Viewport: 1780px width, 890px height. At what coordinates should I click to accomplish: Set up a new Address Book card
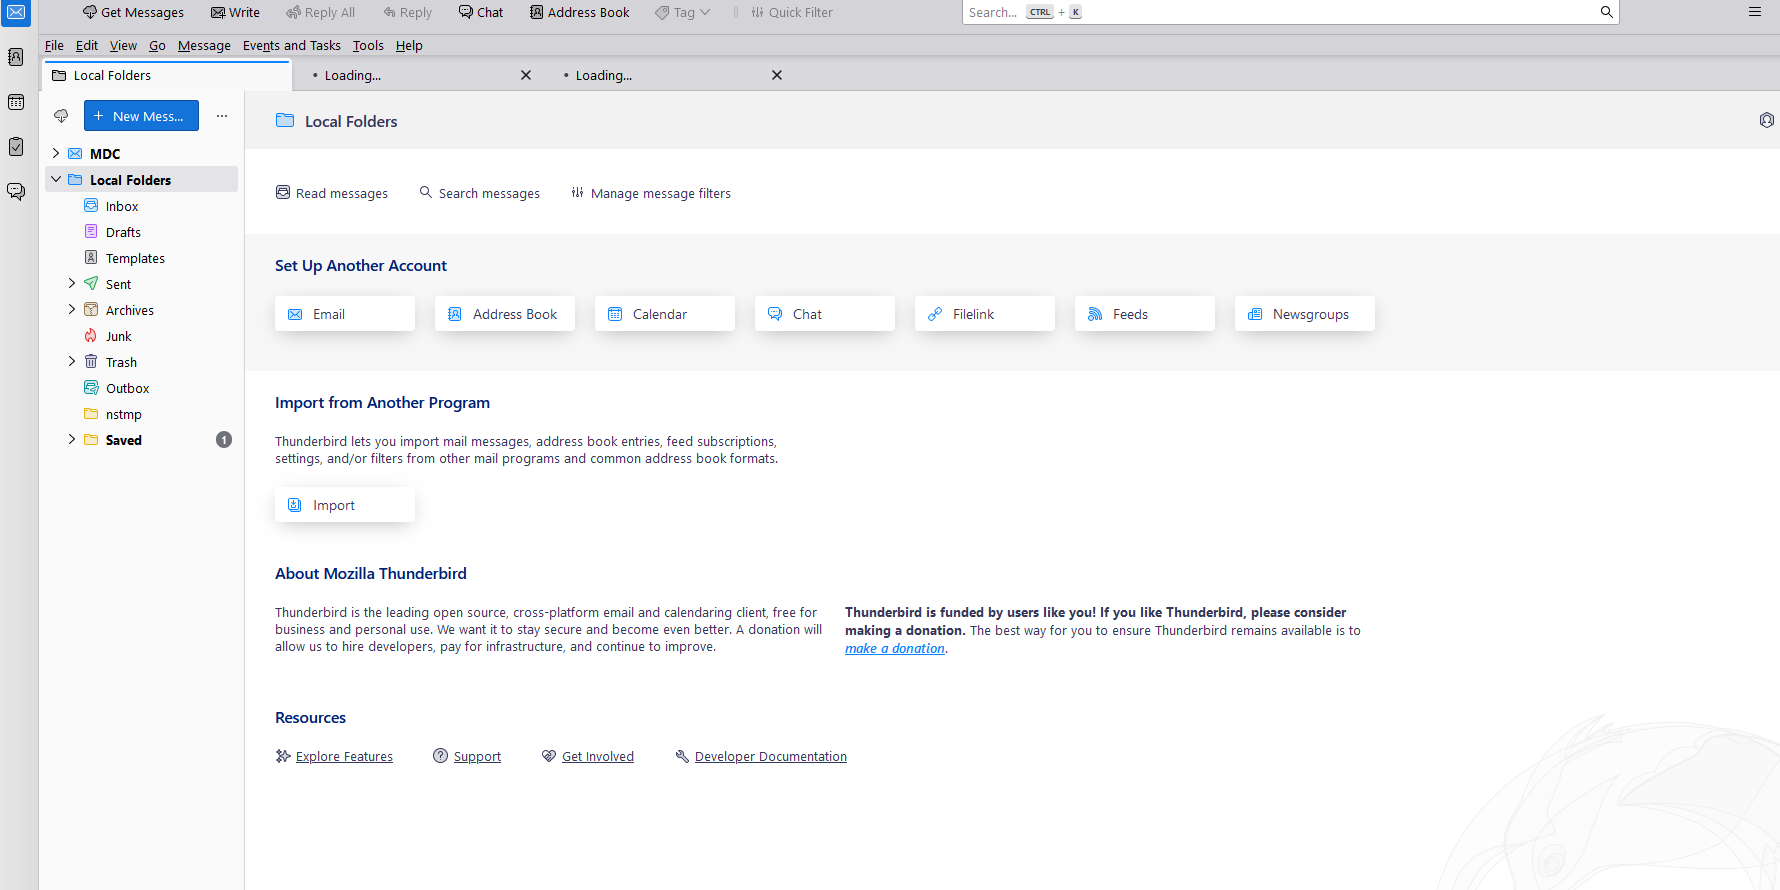(505, 314)
